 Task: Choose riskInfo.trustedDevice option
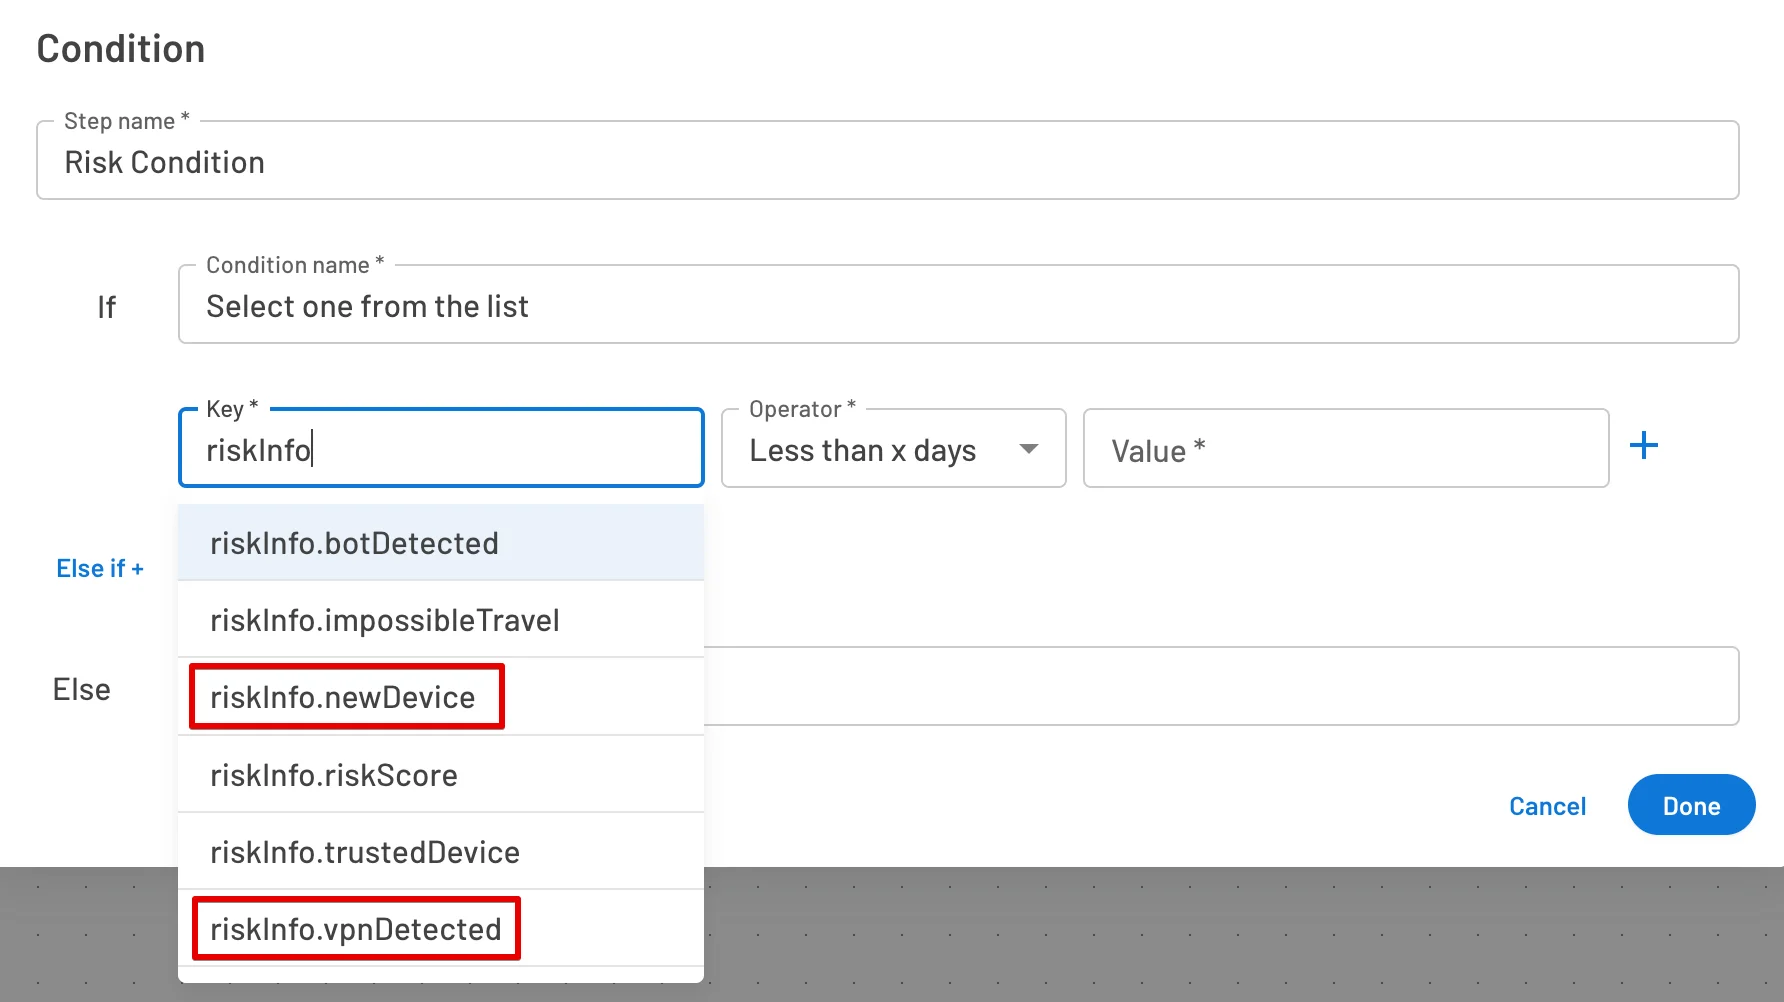pos(441,852)
